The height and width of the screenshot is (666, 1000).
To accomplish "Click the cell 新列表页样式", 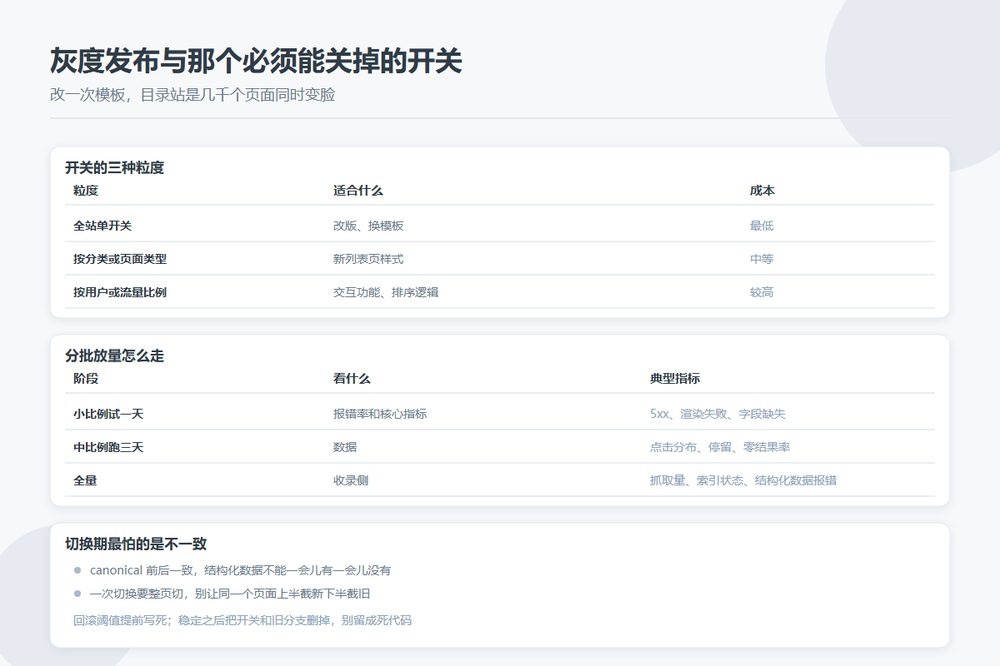I will coord(368,259).
